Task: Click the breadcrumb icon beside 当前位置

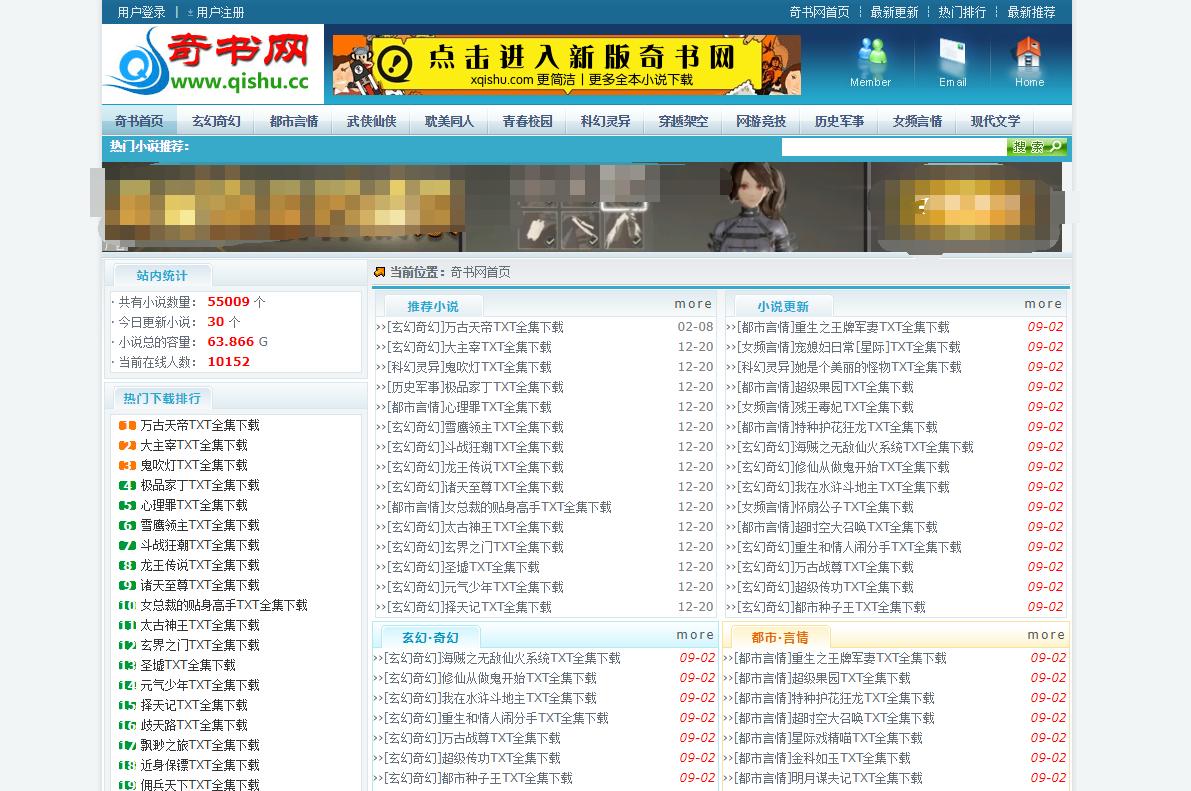Action: pos(379,271)
